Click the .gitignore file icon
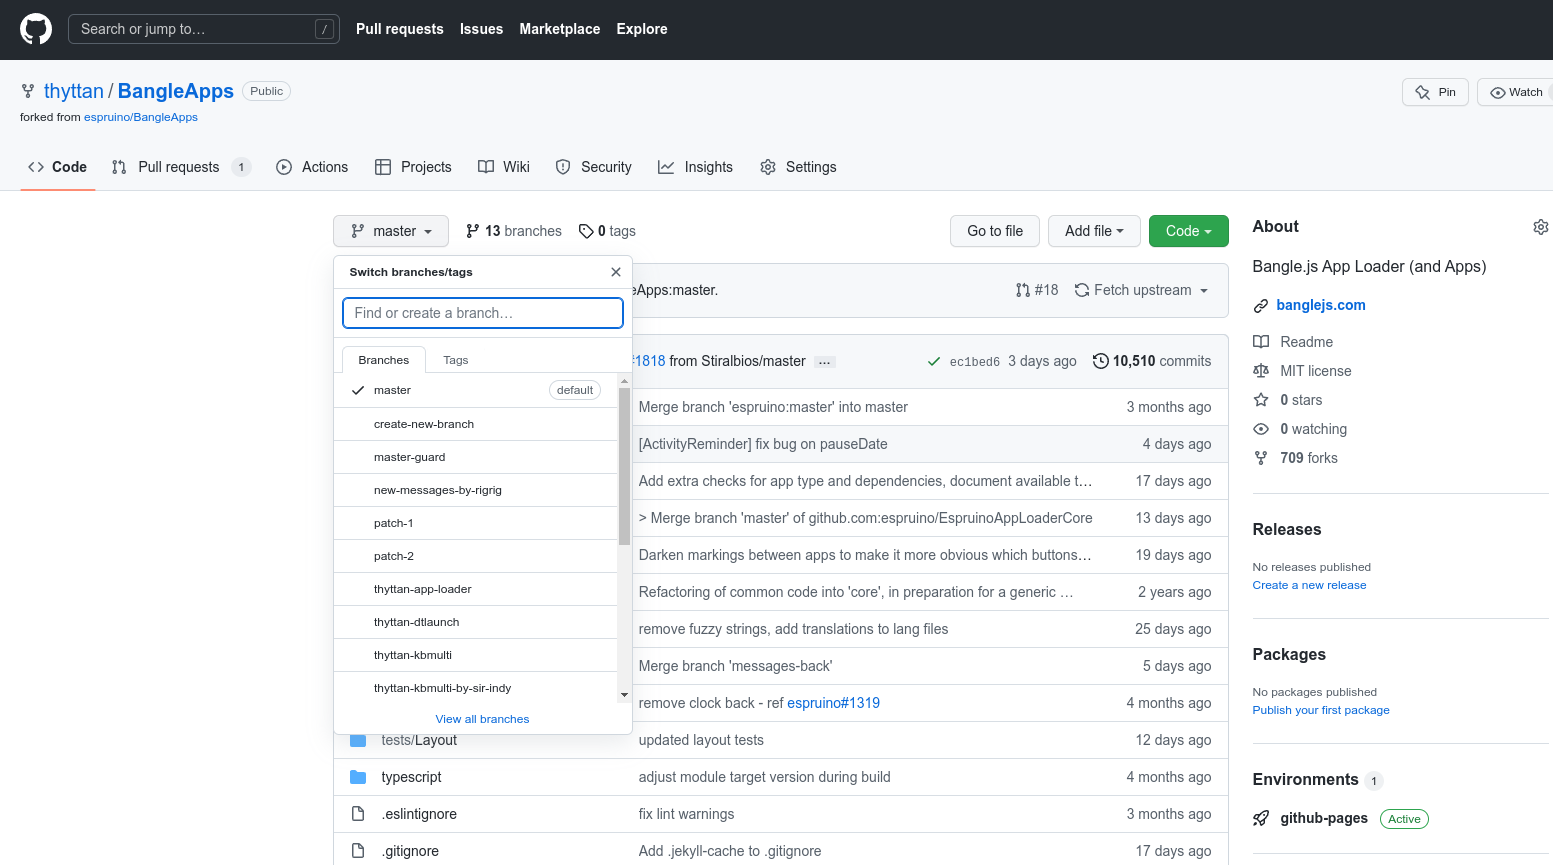1553x865 pixels. point(358,851)
